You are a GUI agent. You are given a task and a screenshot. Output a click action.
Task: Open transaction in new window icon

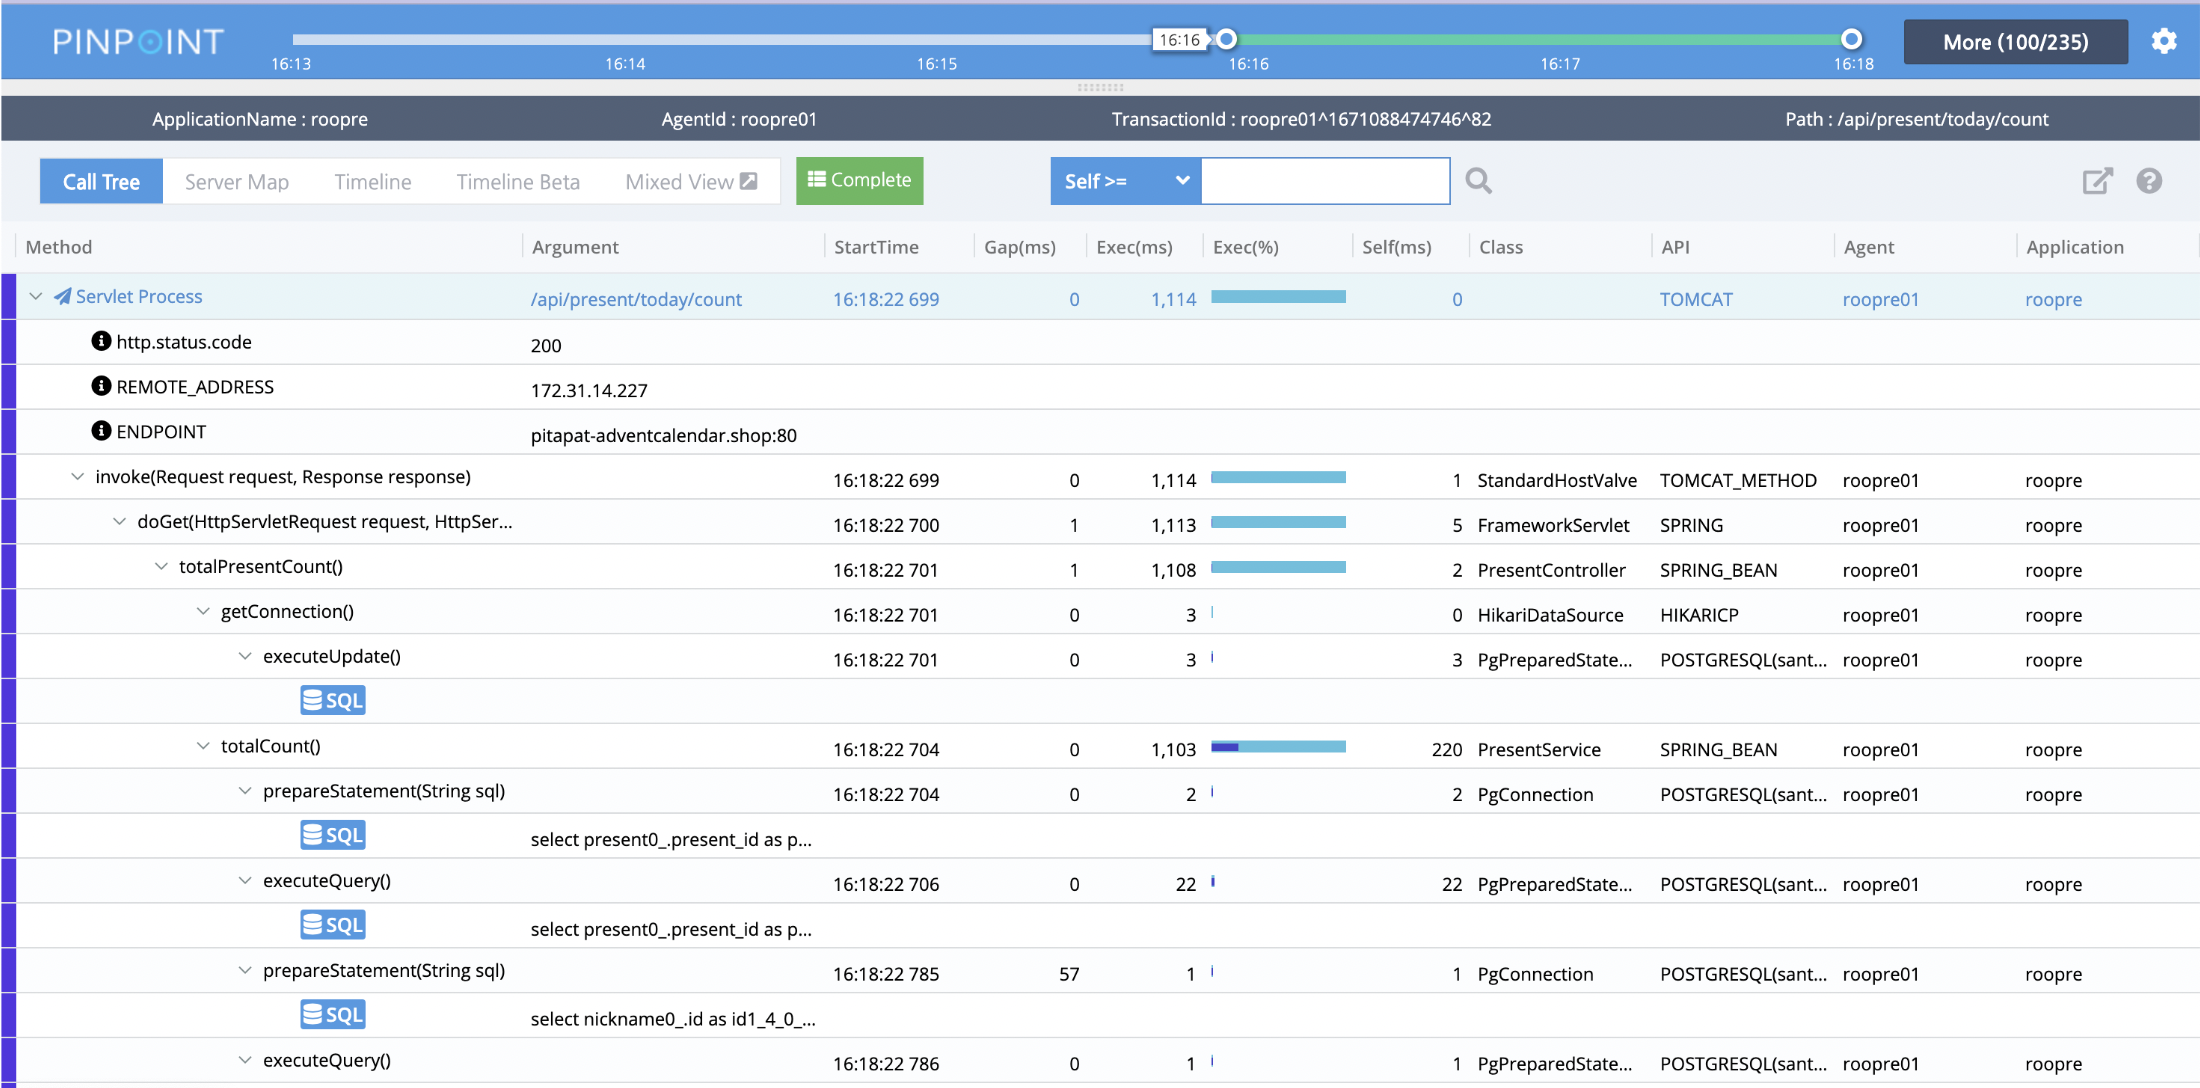[2097, 181]
